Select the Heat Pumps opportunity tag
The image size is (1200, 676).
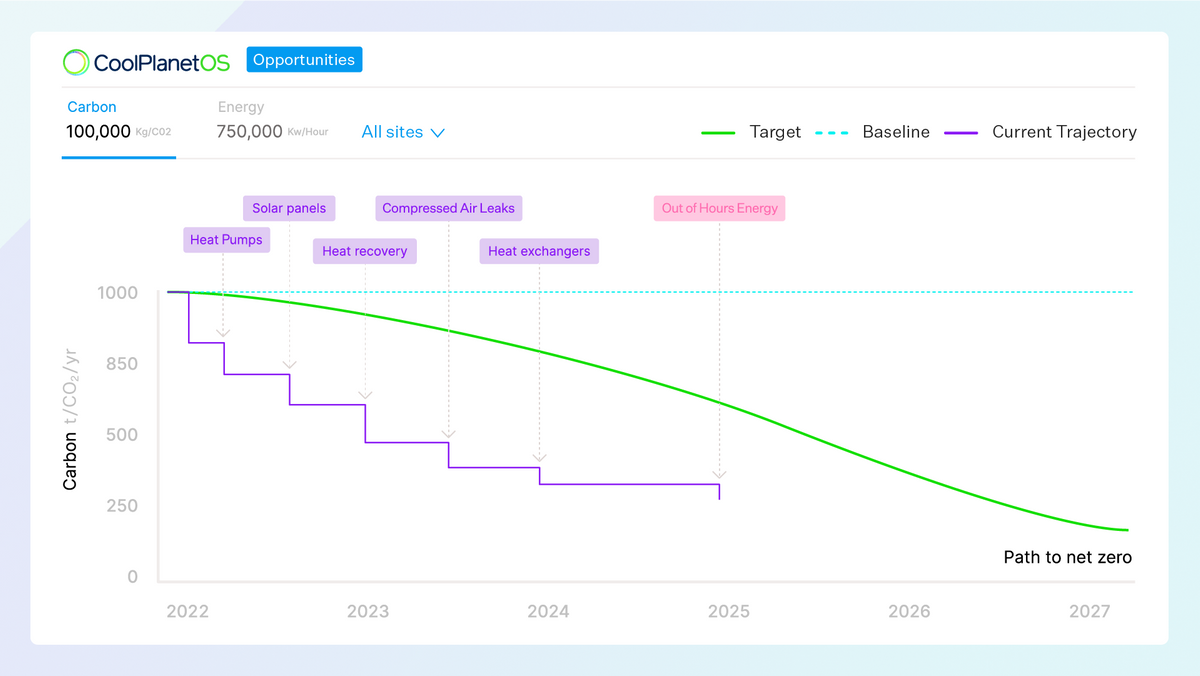pos(226,240)
